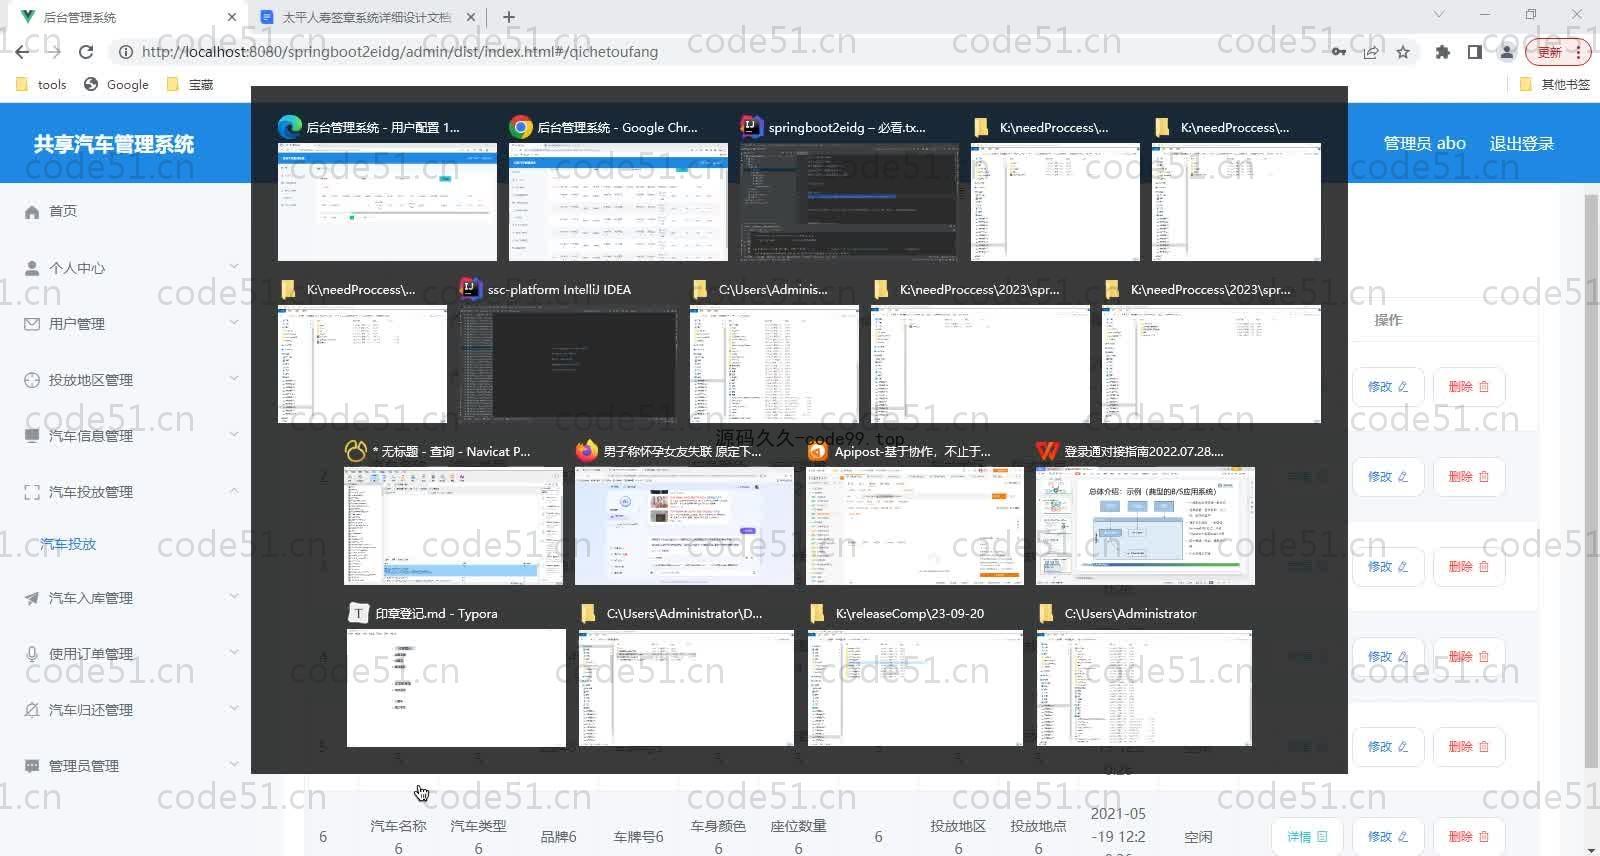This screenshot has height=856, width=1600.
Task: Expand the 汽车入库管理 sidebar menu
Action: [125, 598]
